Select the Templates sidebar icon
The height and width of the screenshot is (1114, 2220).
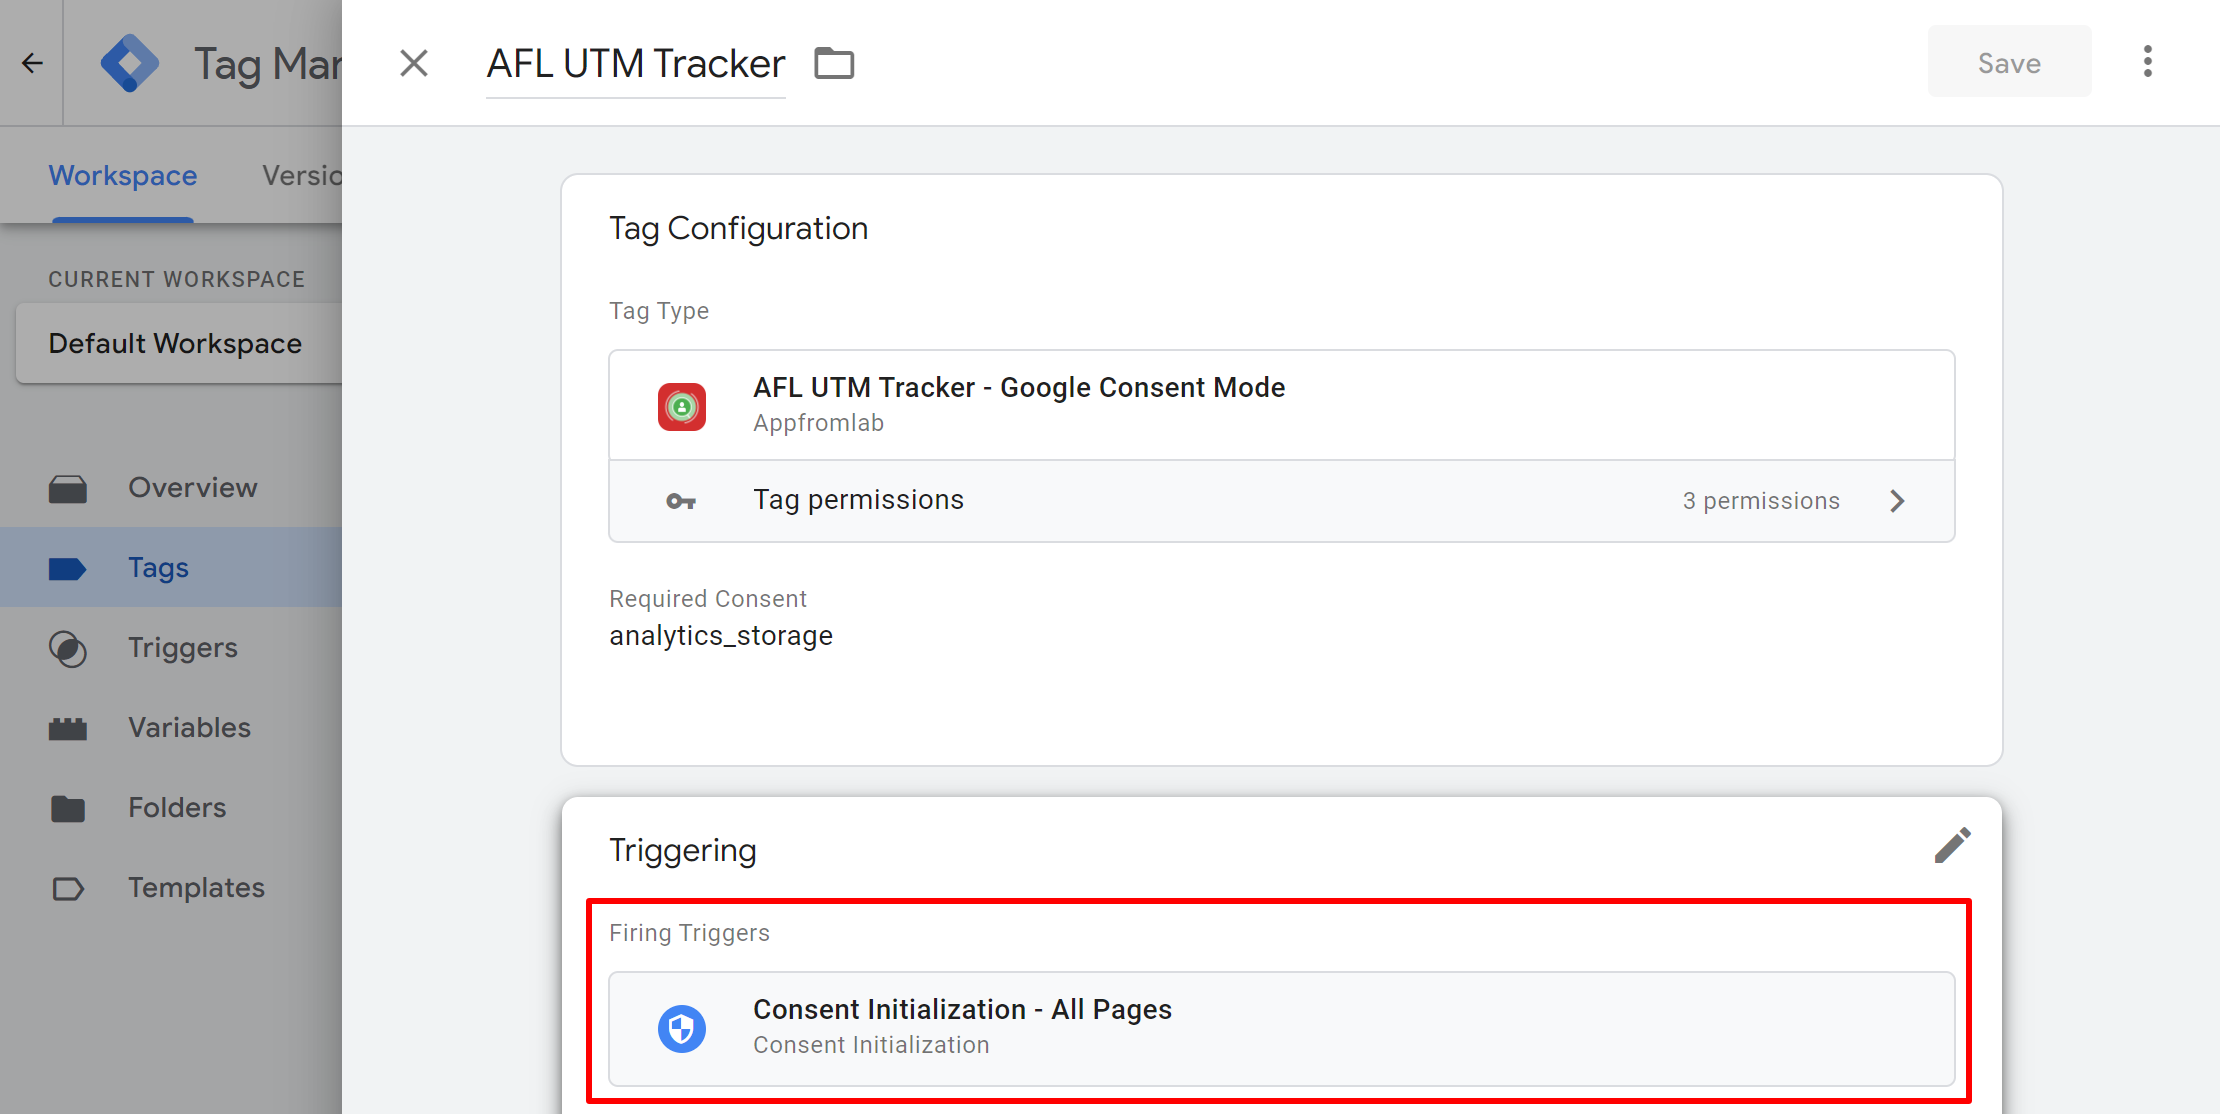pos(67,888)
